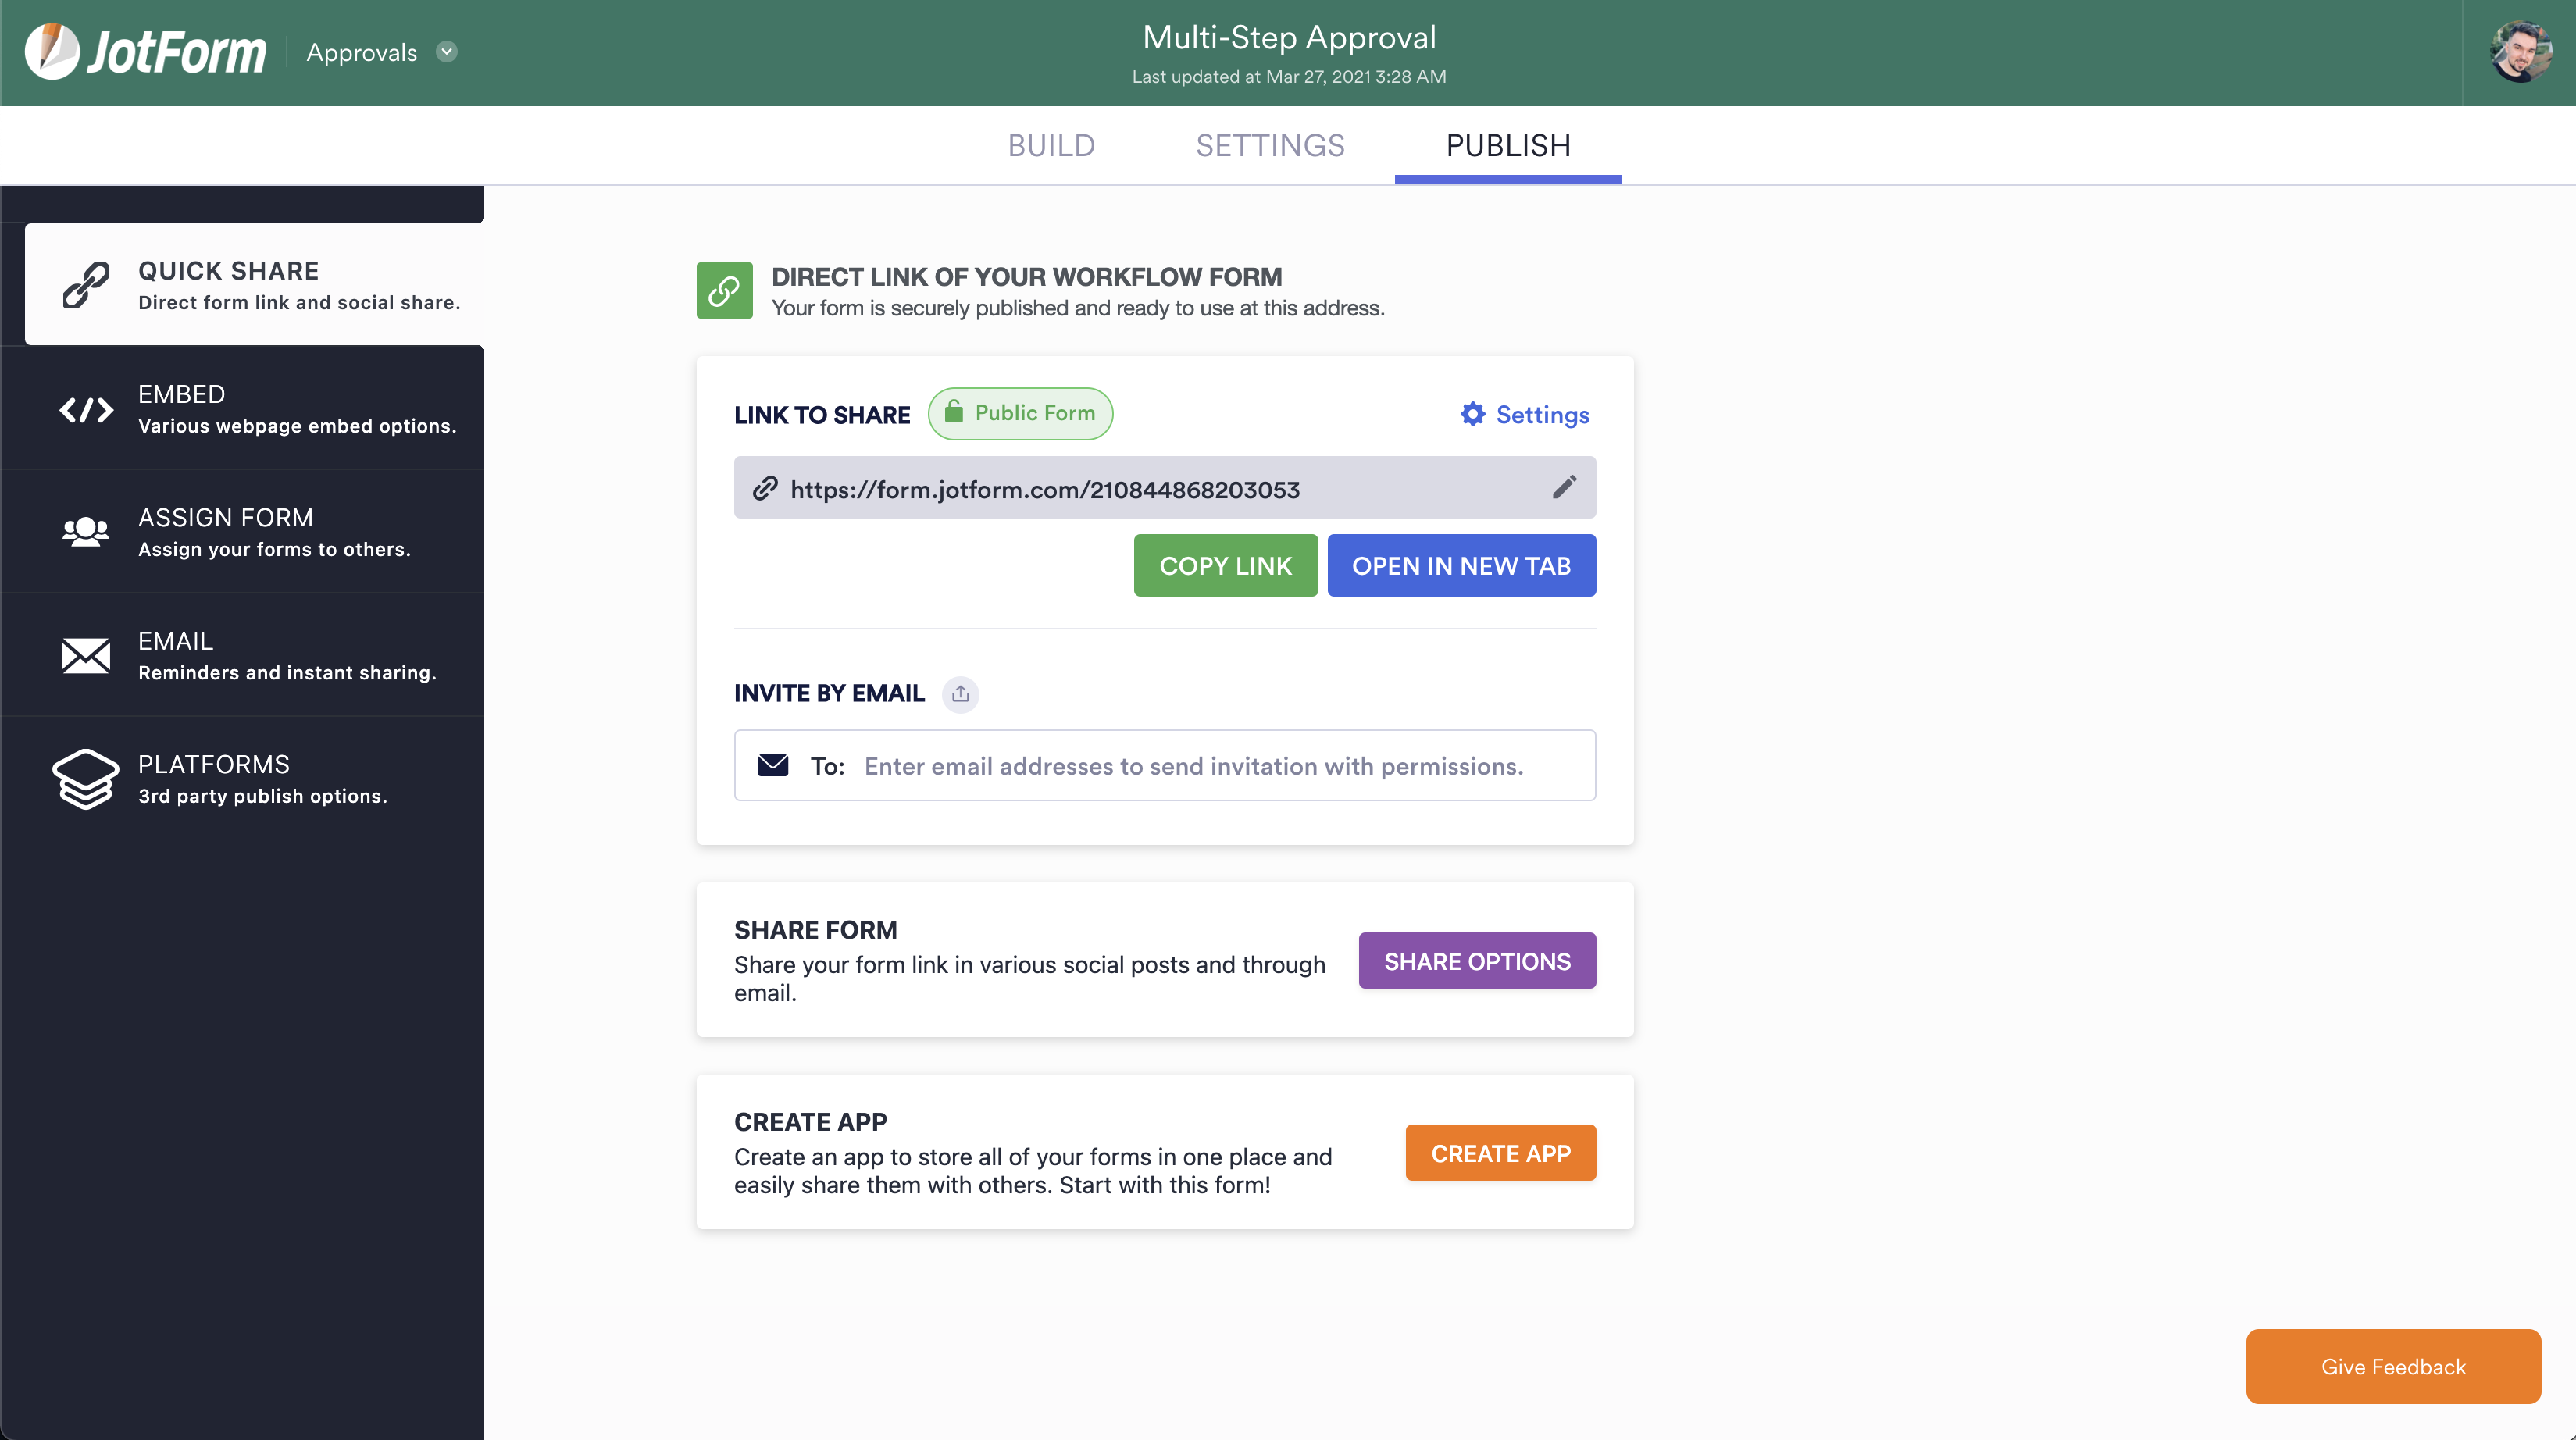Click SHARE OPTIONS button

tap(1477, 961)
